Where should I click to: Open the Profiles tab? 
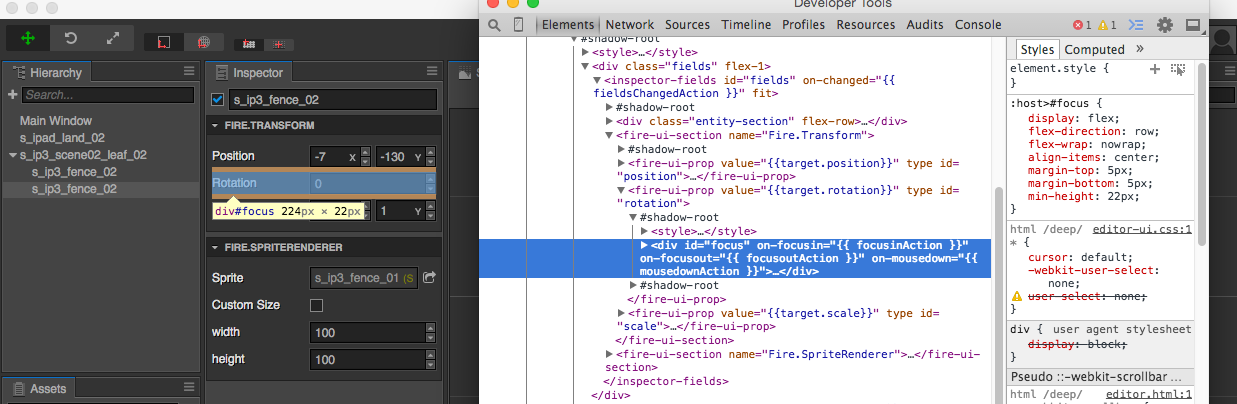coord(804,25)
